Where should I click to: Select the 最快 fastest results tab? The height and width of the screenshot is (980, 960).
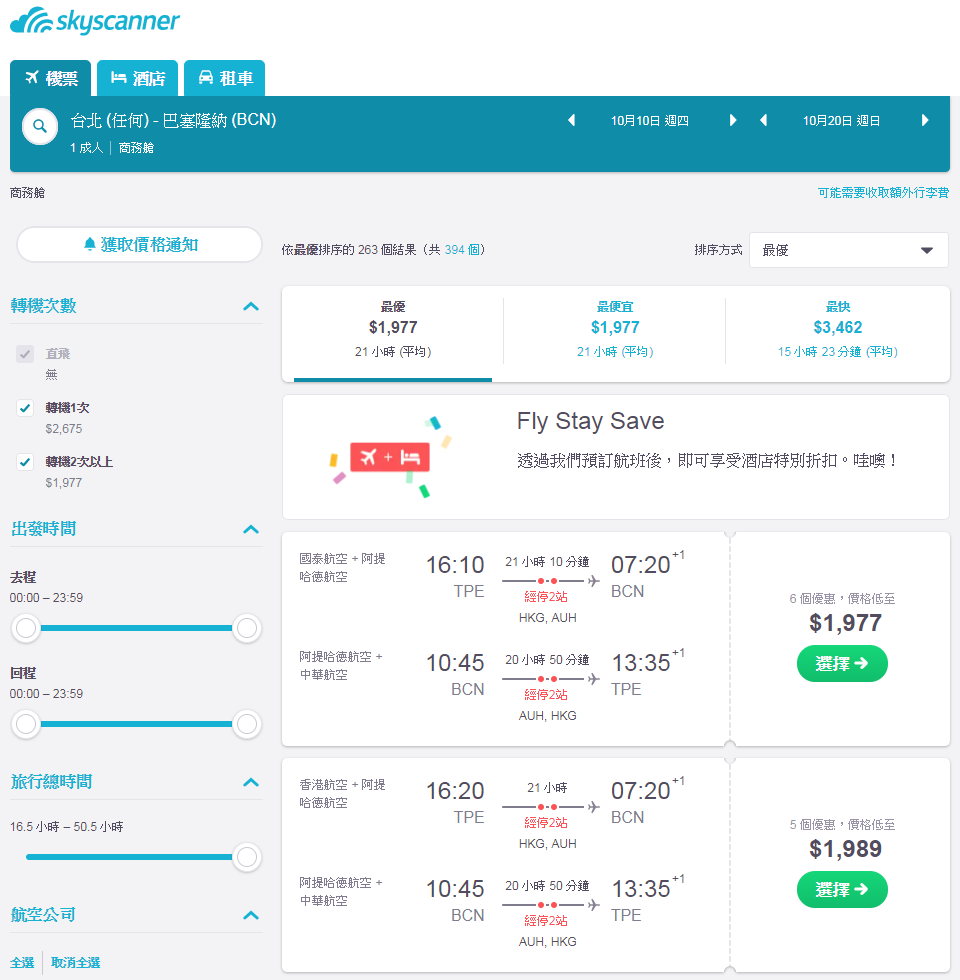click(x=838, y=329)
